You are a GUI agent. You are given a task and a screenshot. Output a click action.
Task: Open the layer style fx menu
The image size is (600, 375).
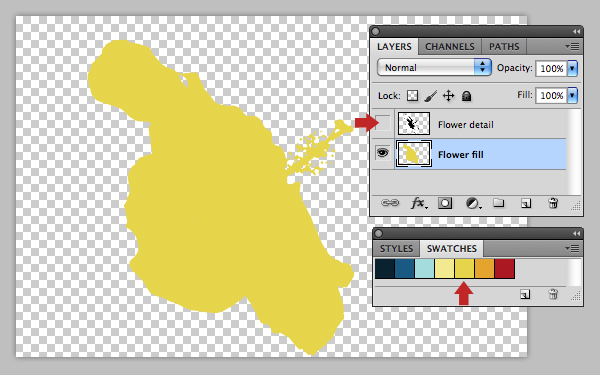pyautogui.click(x=419, y=203)
